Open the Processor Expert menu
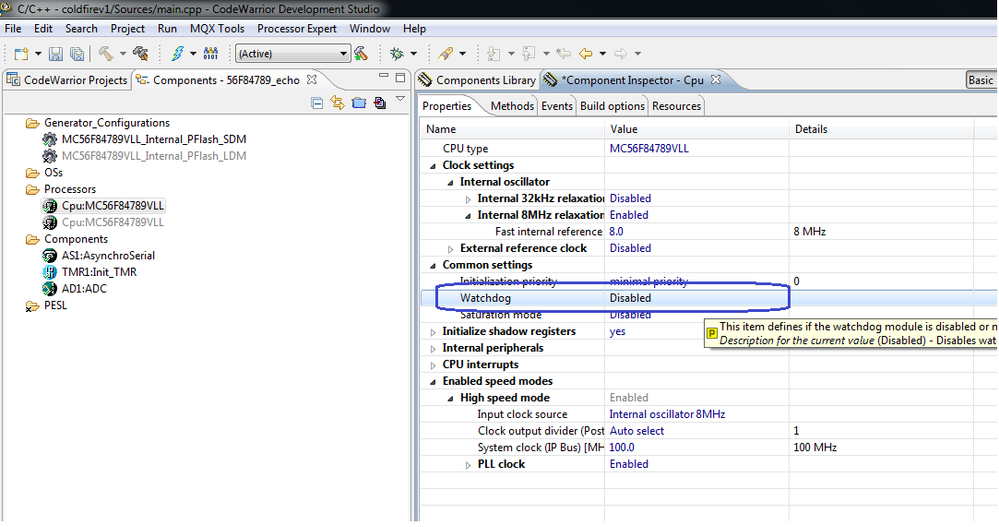This screenshot has width=999, height=527. click(297, 29)
